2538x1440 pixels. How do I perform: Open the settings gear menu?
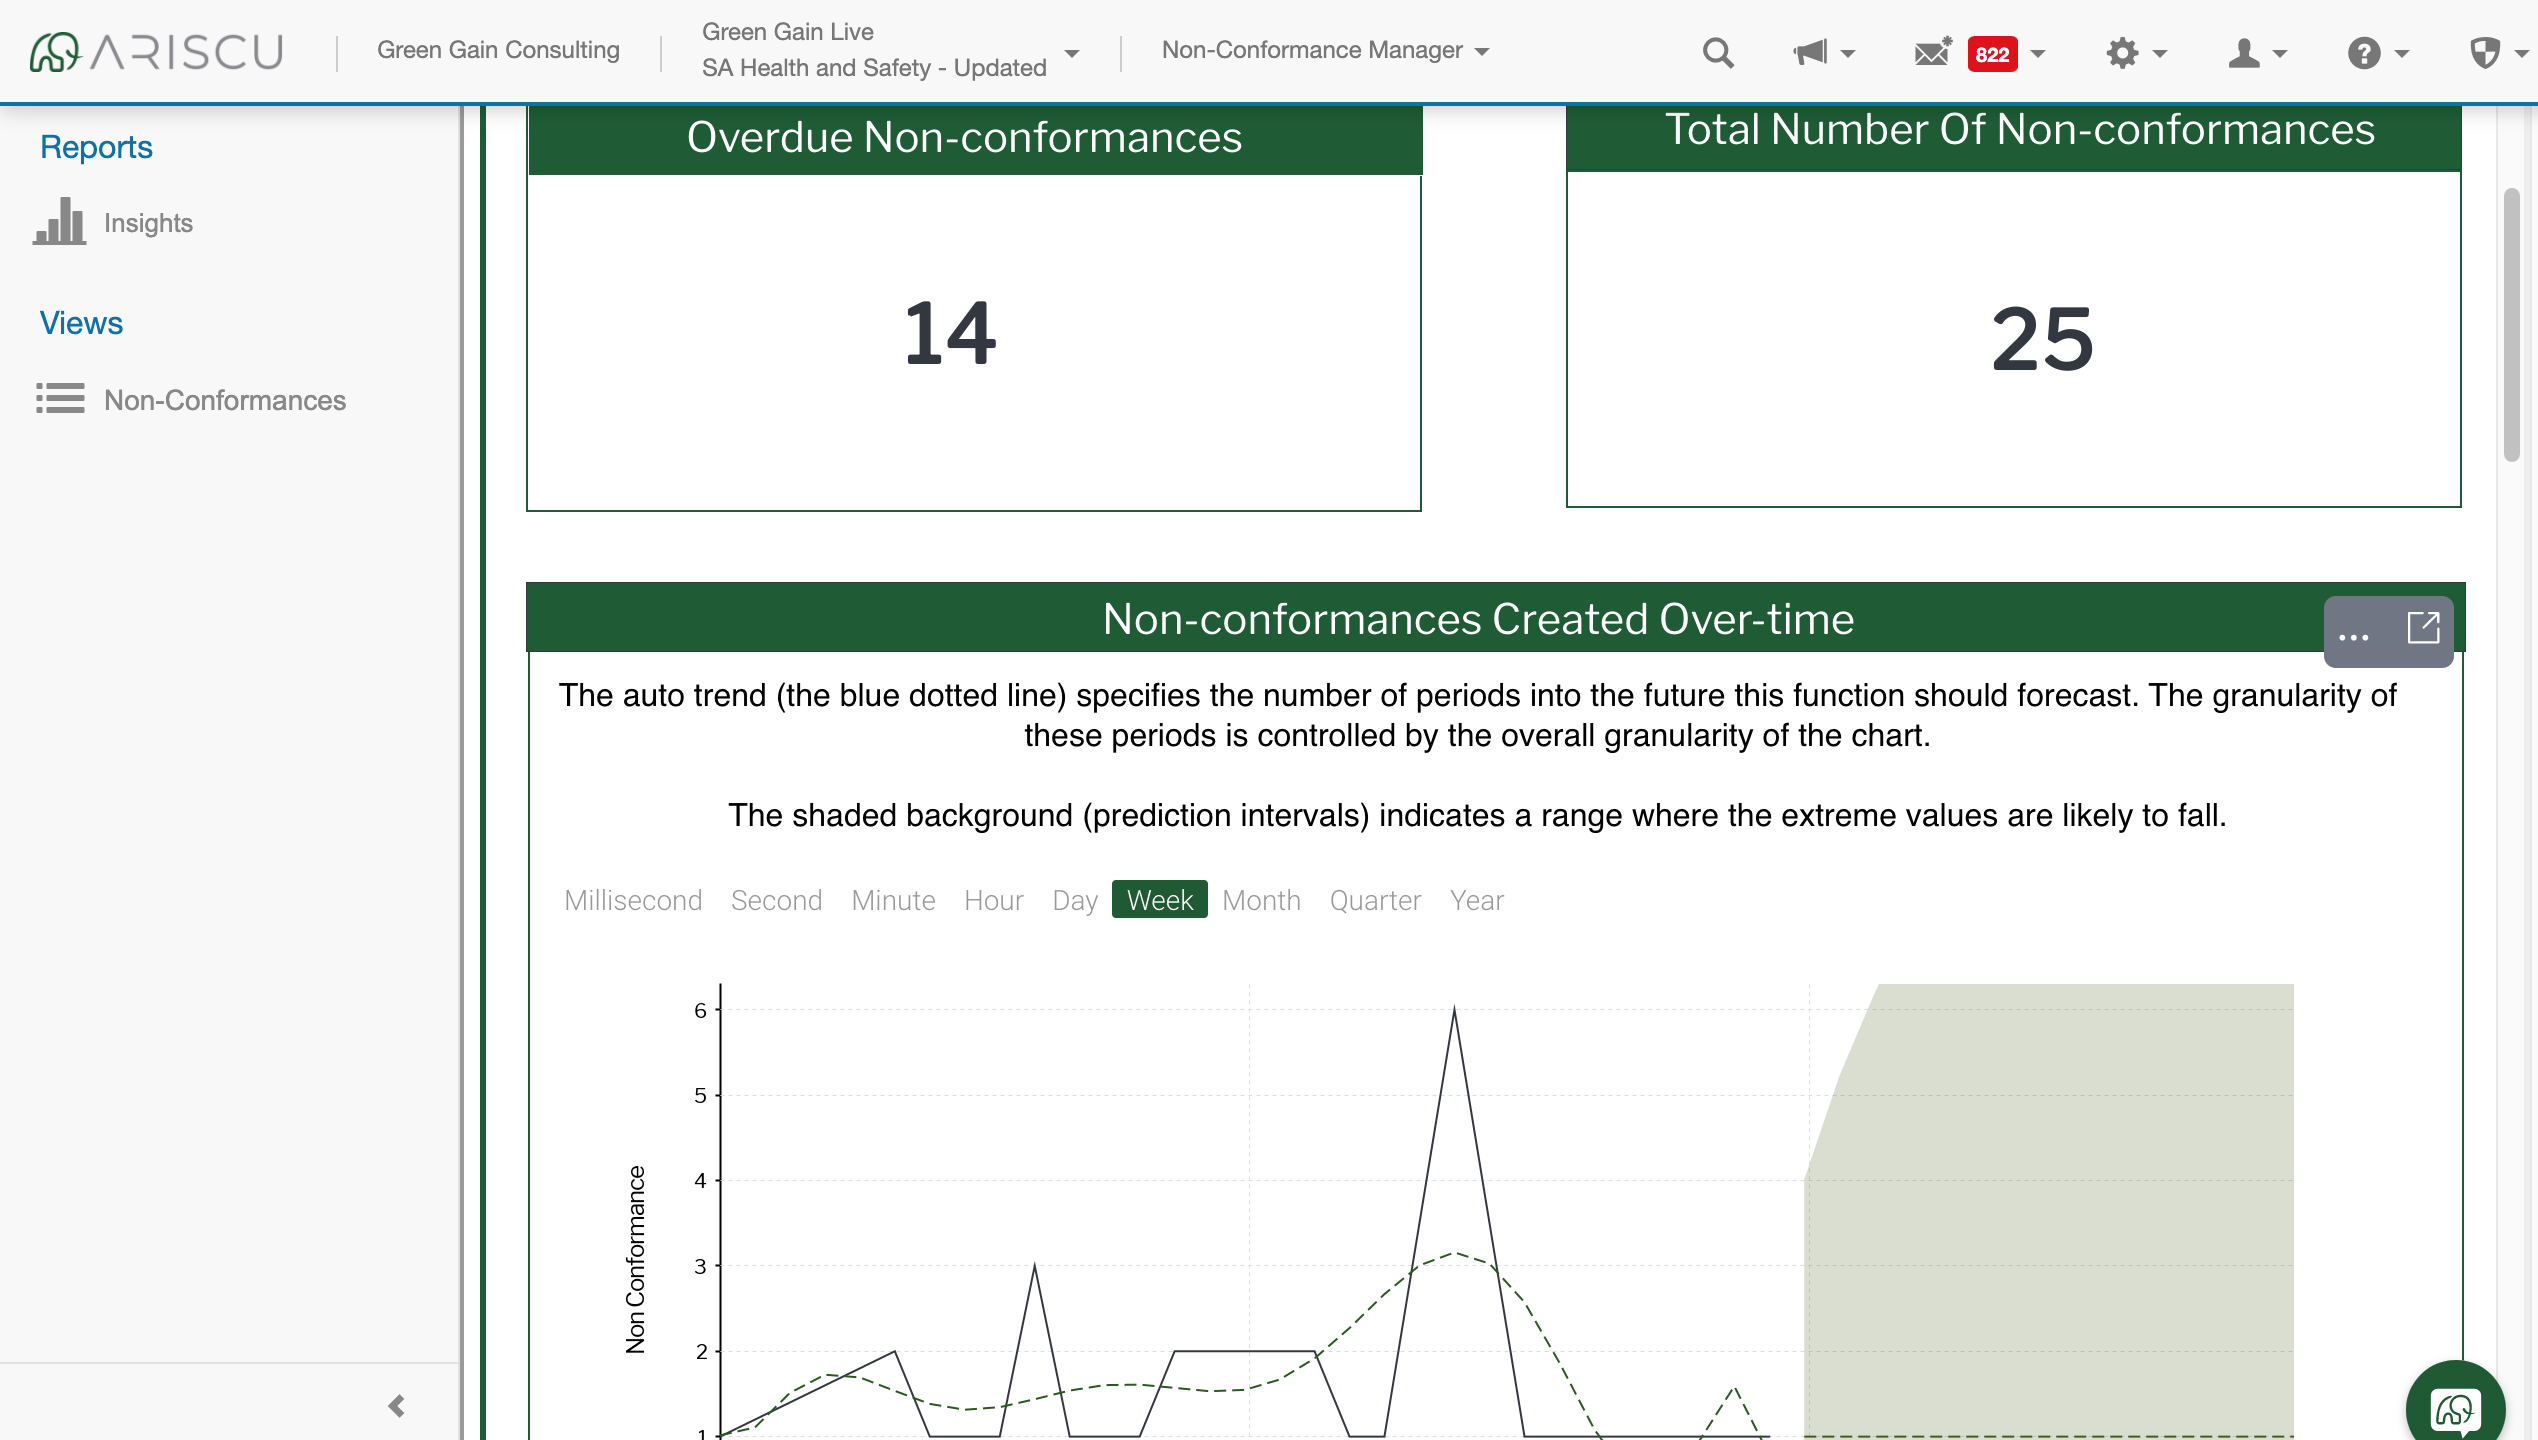pyautogui.click(x=2122, y=52)
